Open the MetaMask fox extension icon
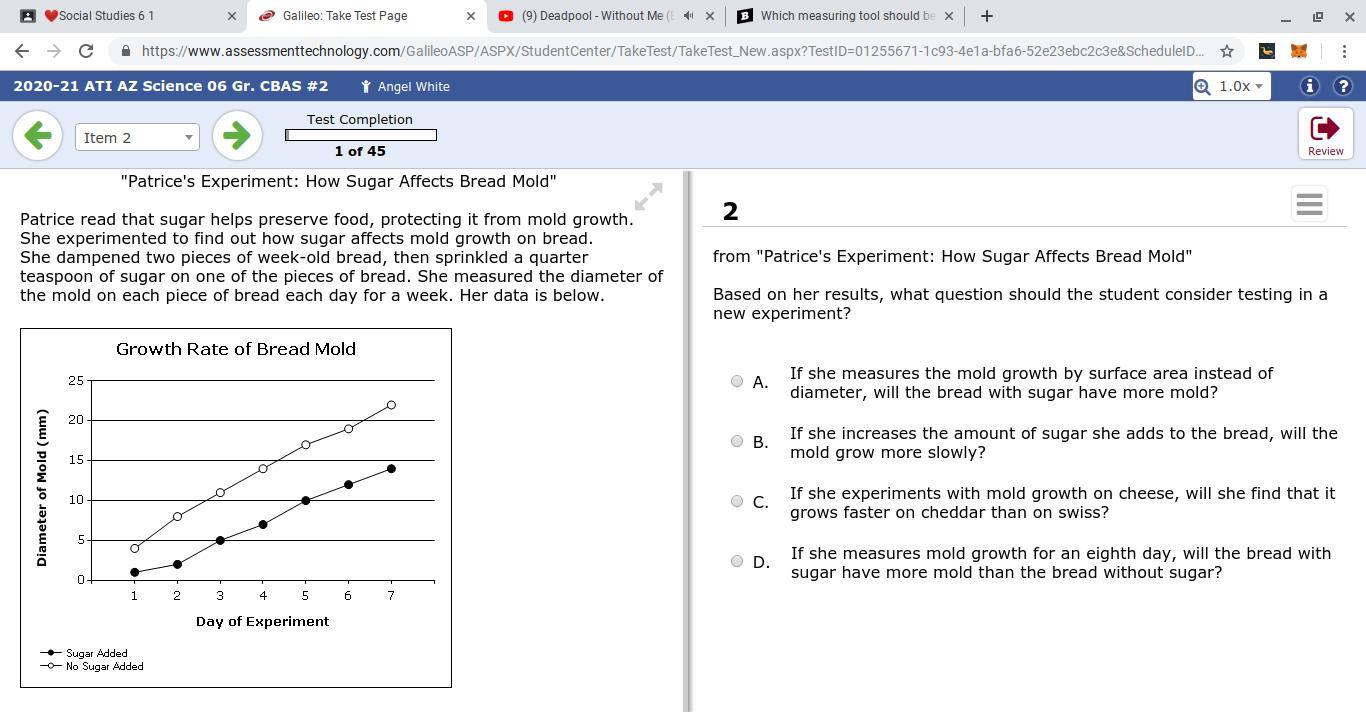Screen dimensions: 1366x712 (1299, 51)
